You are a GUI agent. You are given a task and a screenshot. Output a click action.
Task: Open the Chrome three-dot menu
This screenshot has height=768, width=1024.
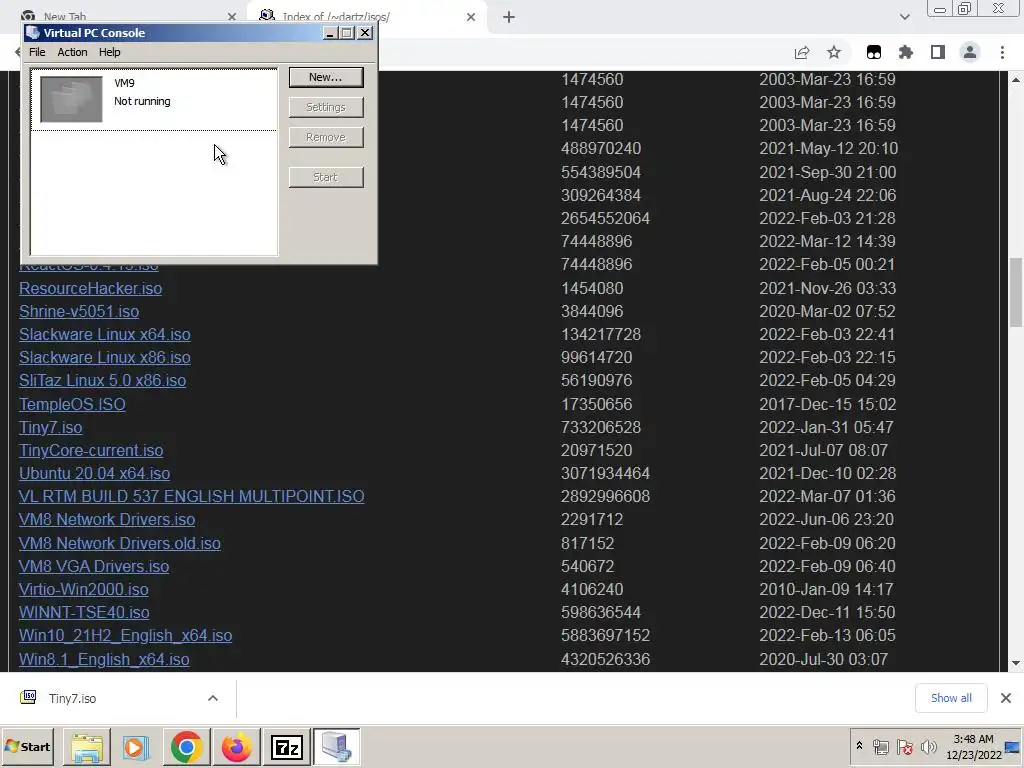[1002, 52]
